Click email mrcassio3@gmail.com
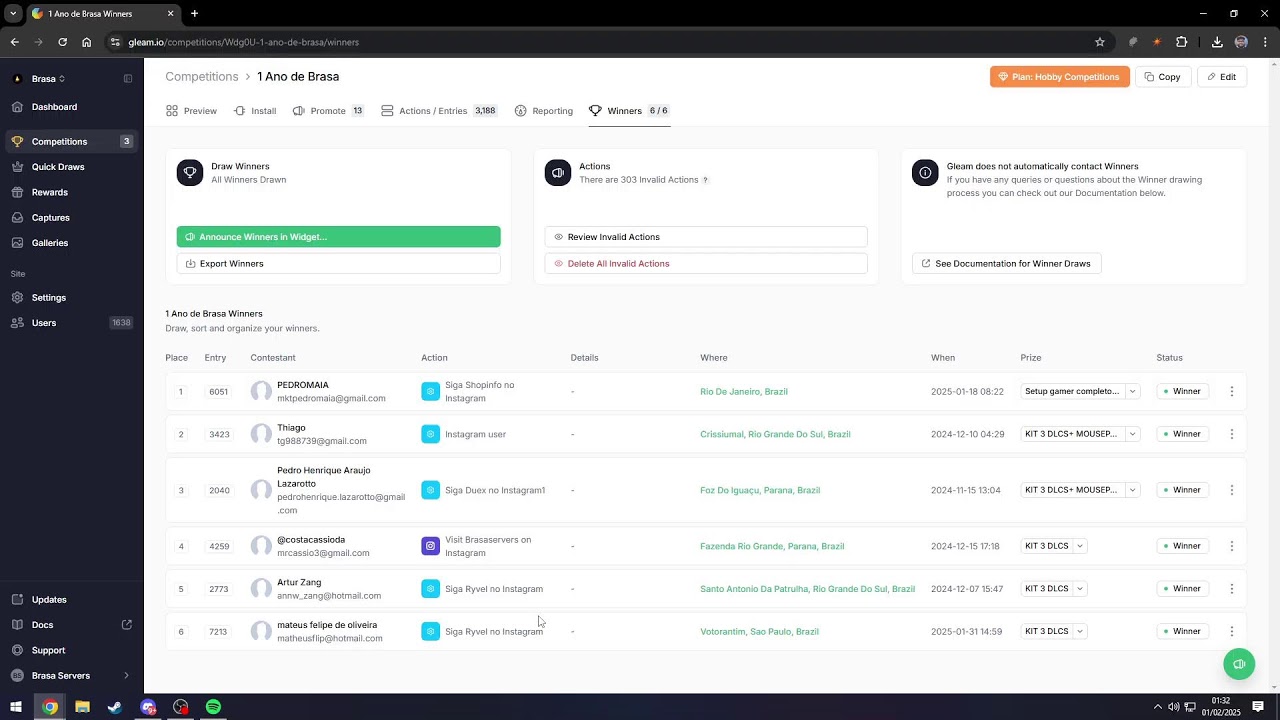 (323, 553)
